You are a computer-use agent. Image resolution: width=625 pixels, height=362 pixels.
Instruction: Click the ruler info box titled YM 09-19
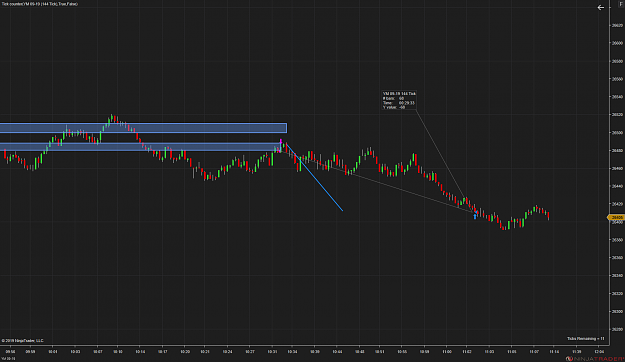(399, 100)
